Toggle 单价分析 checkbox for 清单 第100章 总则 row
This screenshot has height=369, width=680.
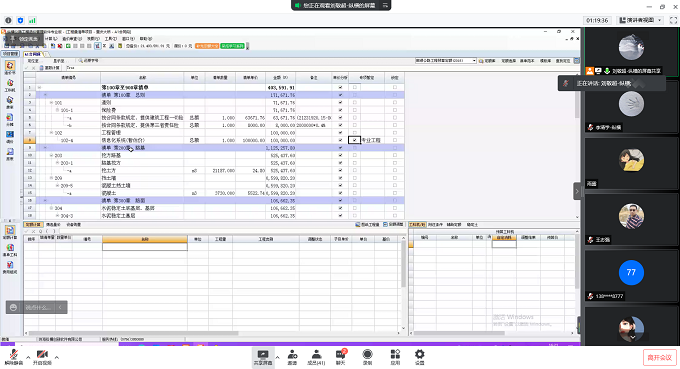pos(340,95)
